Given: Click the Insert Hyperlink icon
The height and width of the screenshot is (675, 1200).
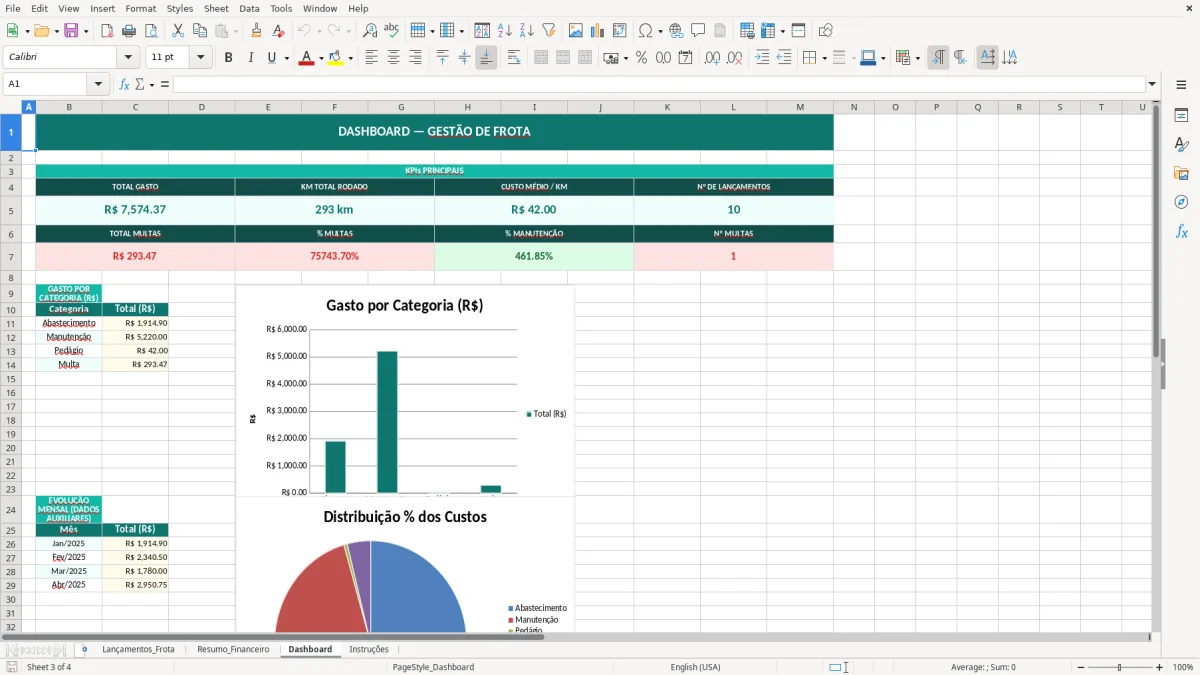Looking at the screenshot, I should tap(677, 31).
